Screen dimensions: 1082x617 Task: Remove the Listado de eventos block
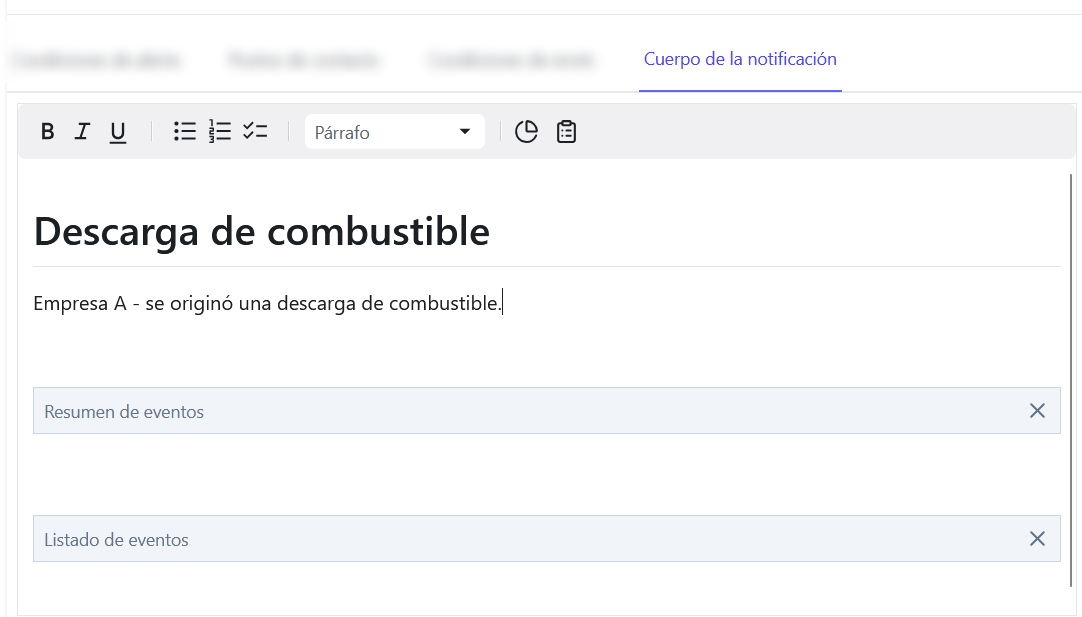point(1037,539)
